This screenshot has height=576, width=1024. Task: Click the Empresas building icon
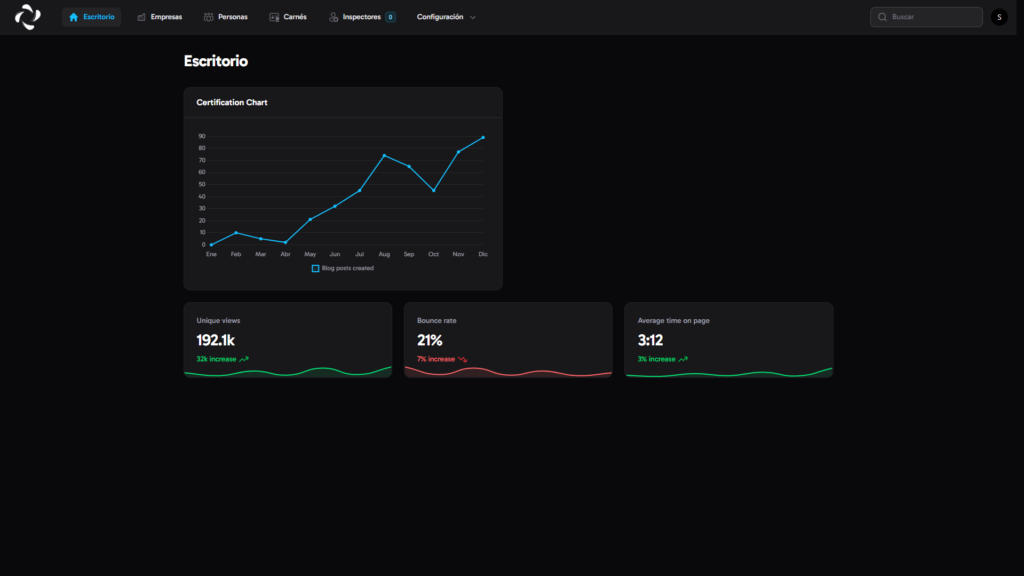click(x=142, y=17)
